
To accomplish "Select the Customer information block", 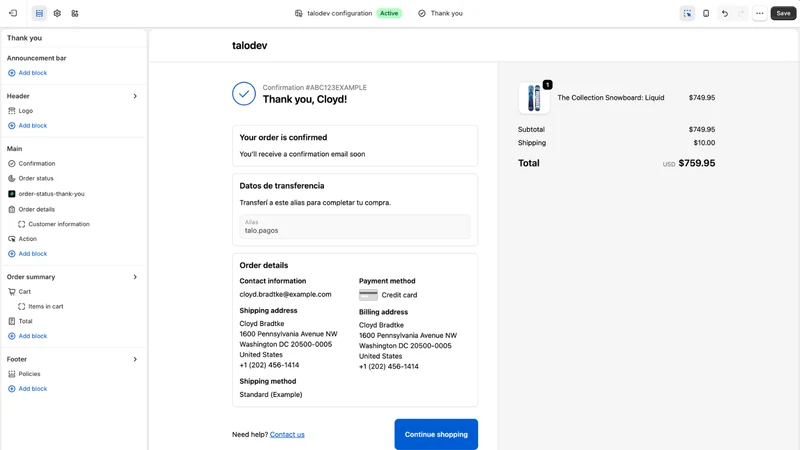I will (x=59, y=224).
